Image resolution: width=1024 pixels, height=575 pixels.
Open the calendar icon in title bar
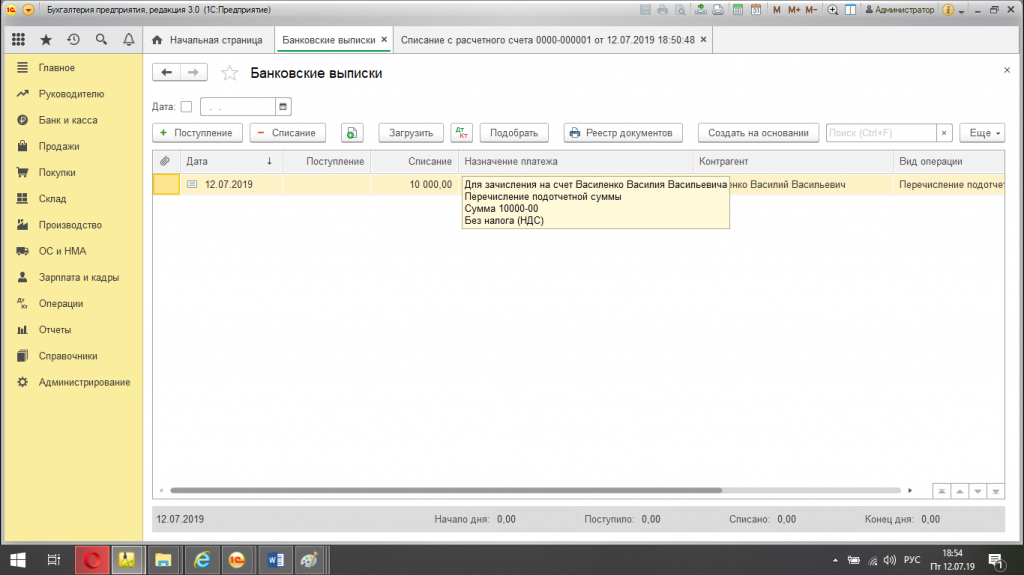click(756, 10)
